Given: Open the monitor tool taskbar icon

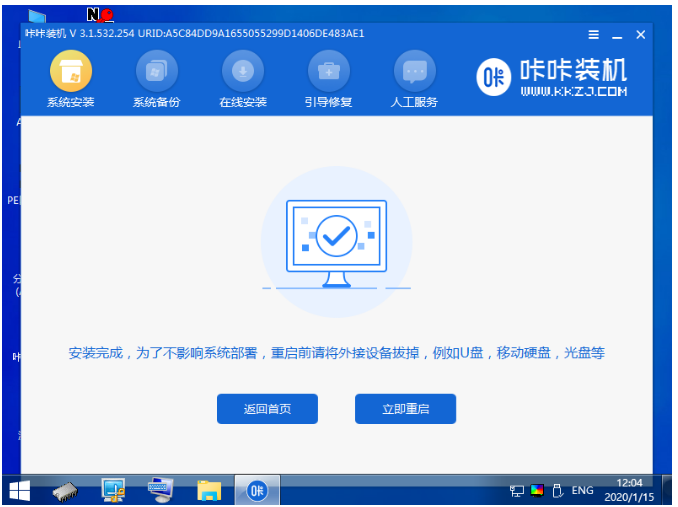Looking at the screenshot, I should click(113, 490).
